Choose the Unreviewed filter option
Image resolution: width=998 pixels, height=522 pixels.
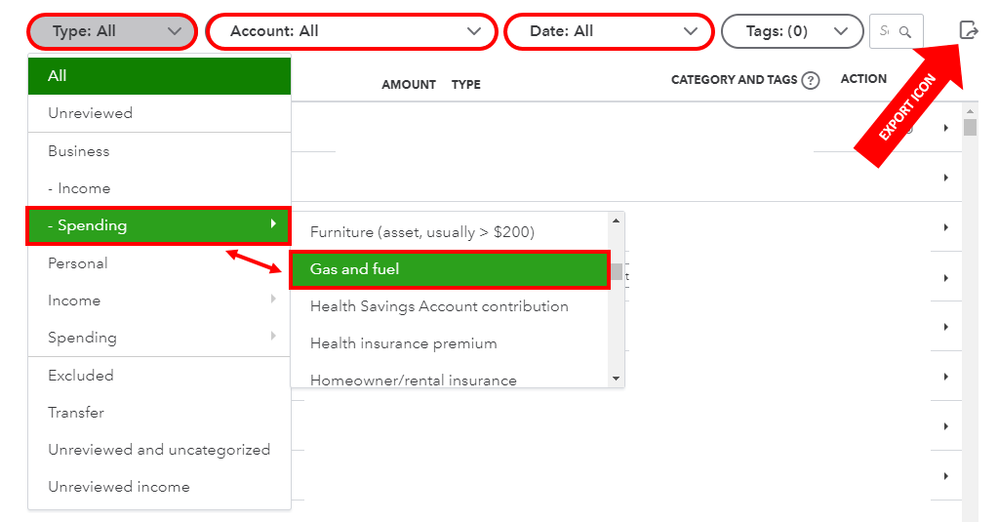90,113
